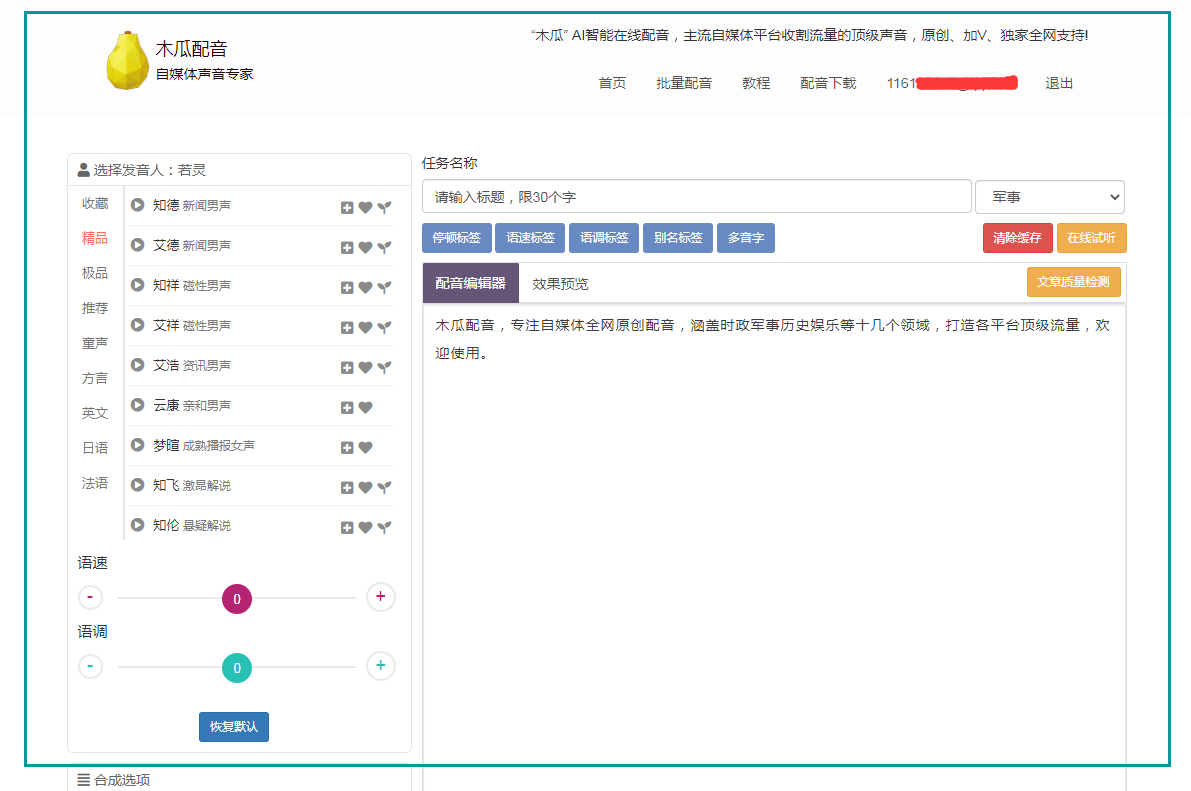
Task: Play the 知德 新闻男声 voice sample
Action: click(138, 205)
